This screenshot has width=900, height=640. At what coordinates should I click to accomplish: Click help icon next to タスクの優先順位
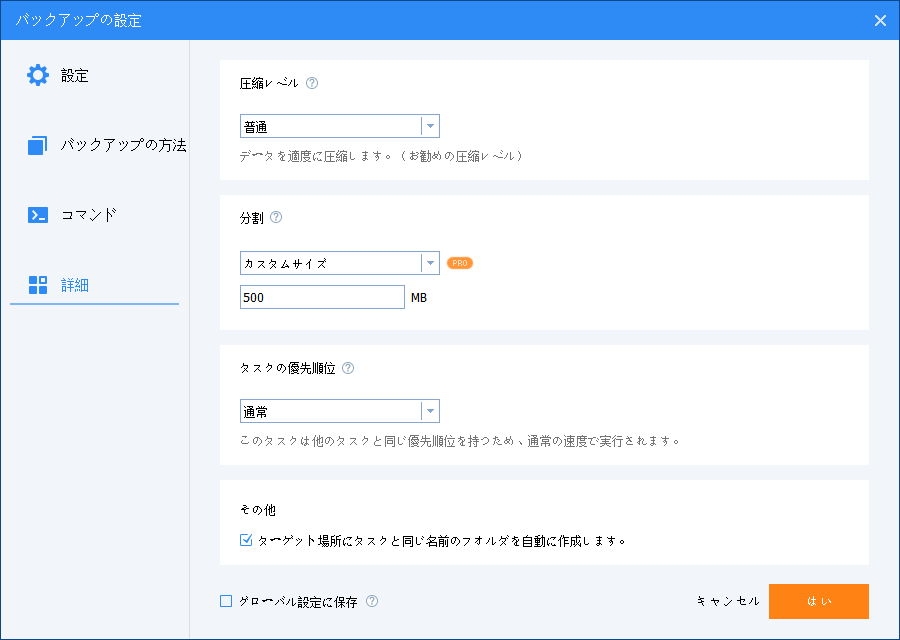(x=348, y=368)
